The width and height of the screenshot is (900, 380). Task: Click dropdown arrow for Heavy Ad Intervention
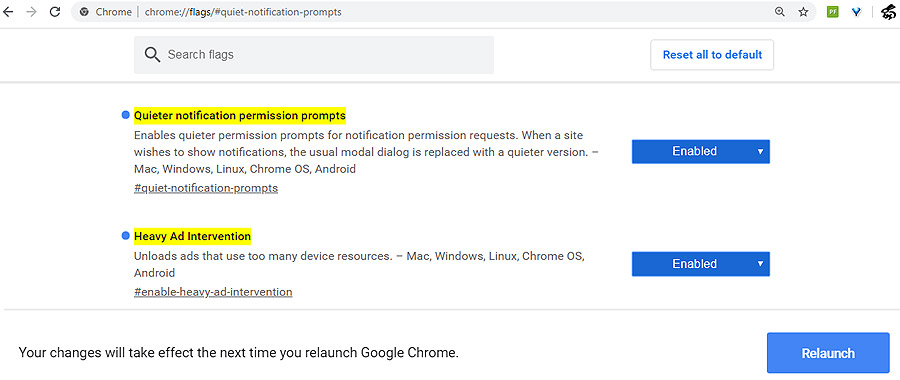760,264
